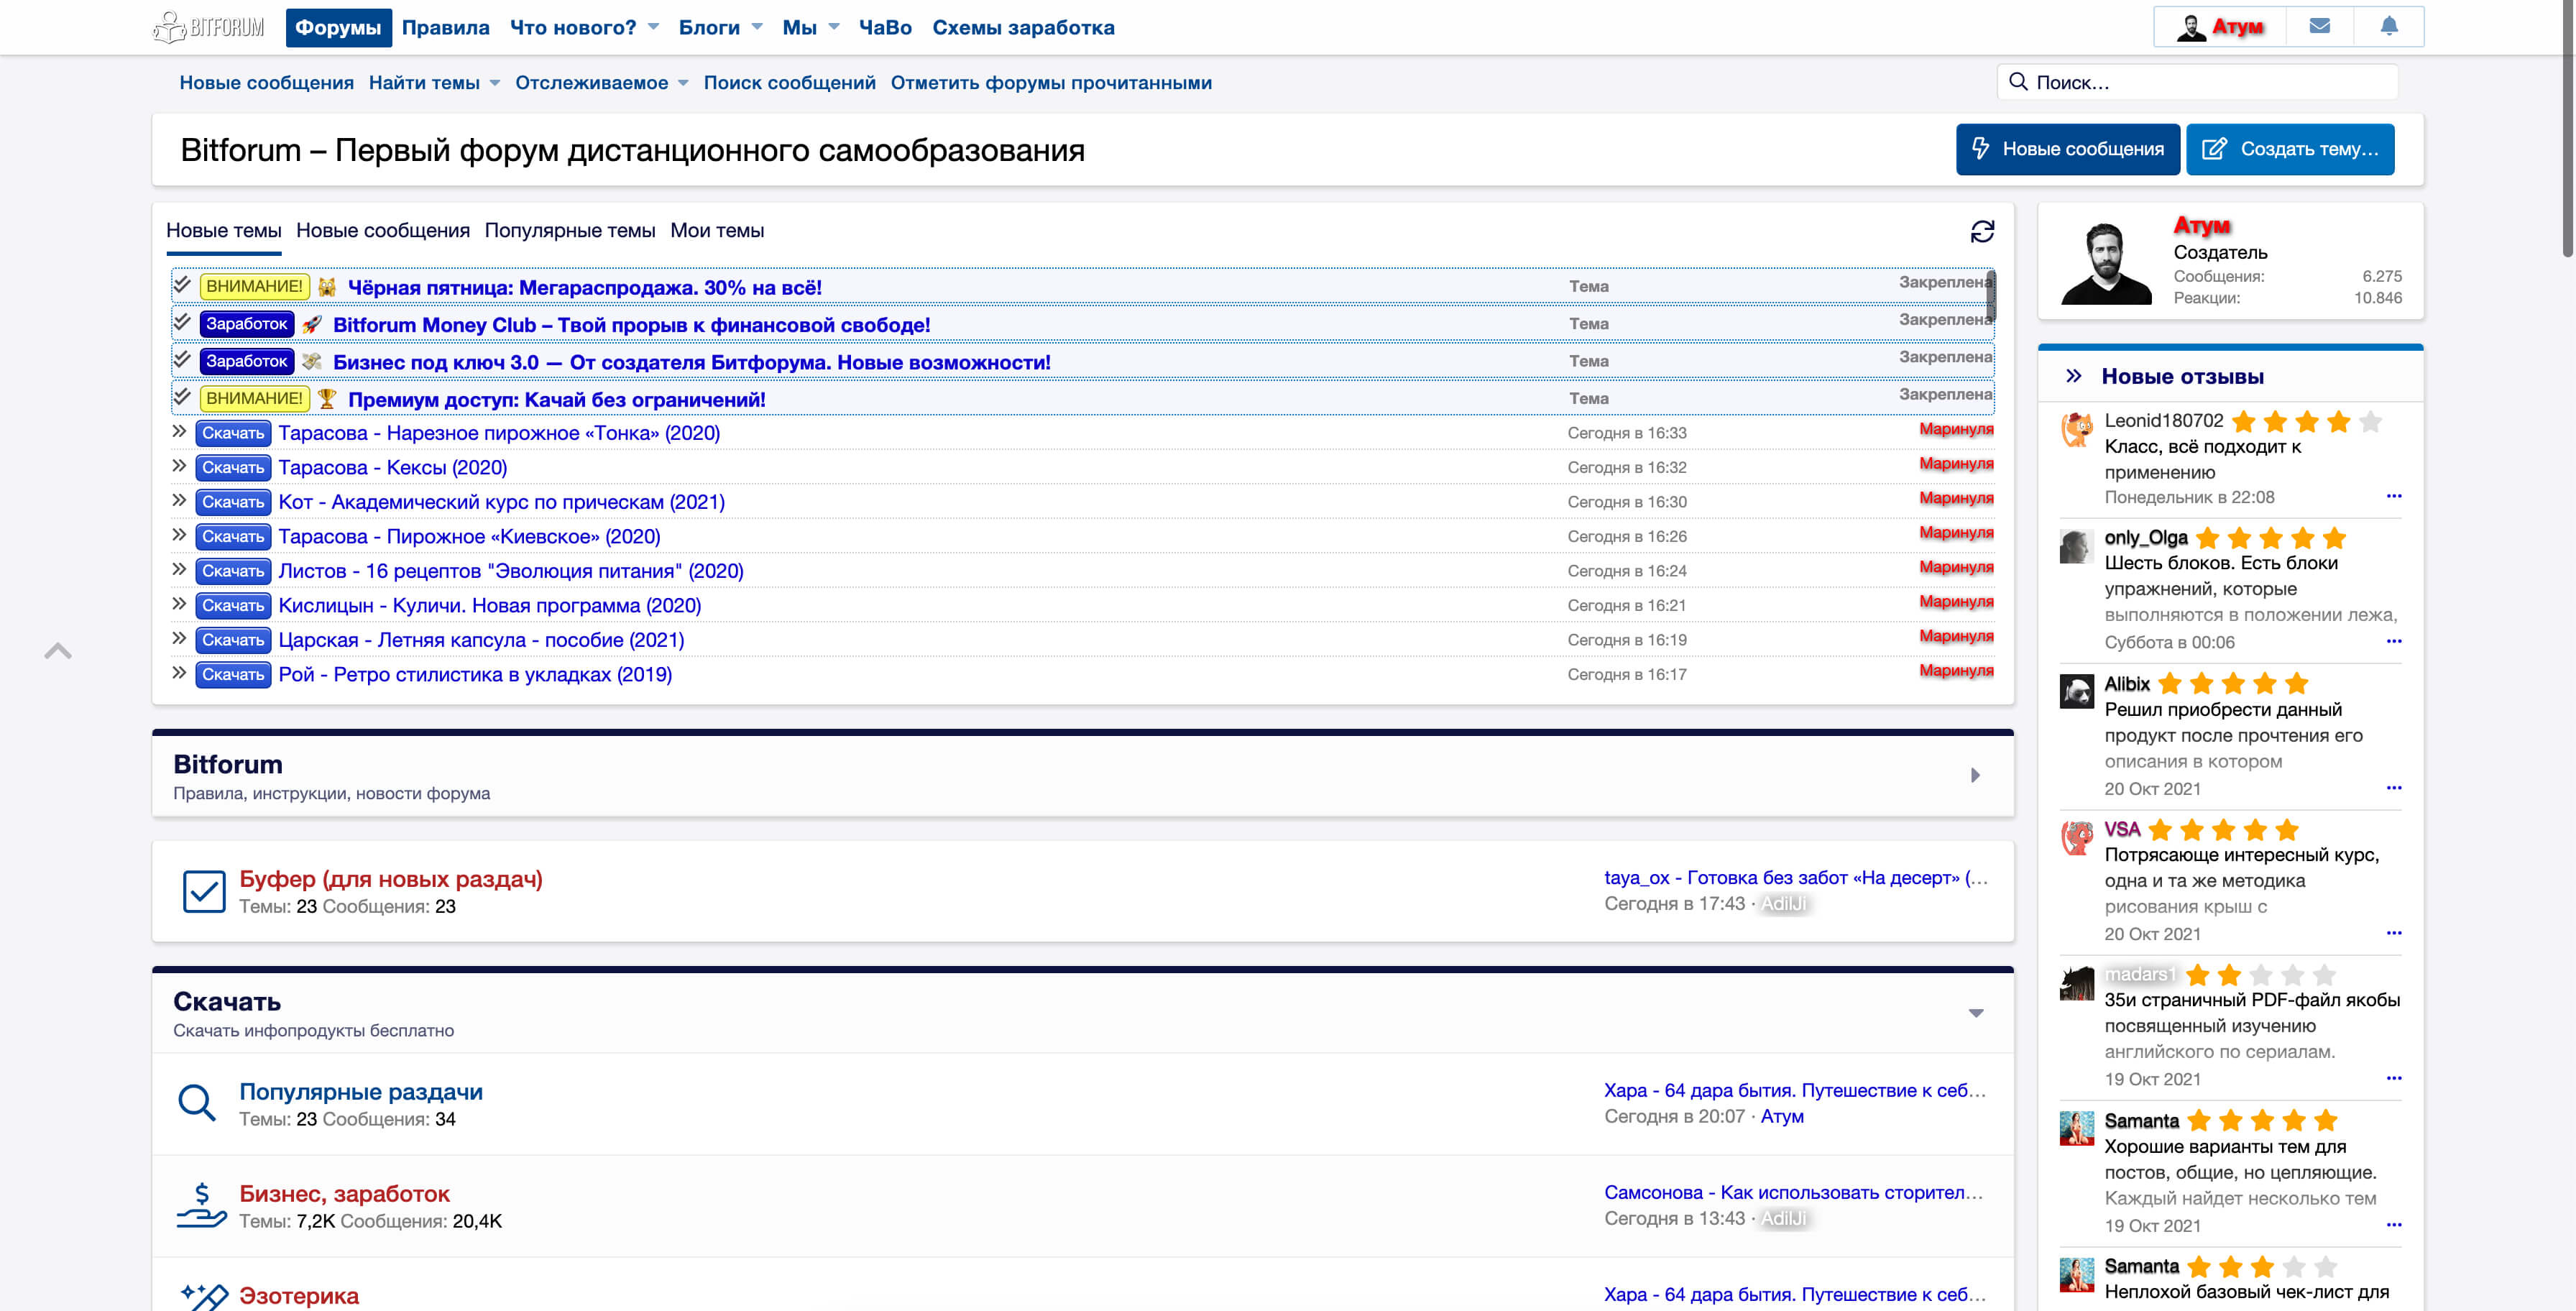This screenshot has height=1311, width=2576.
Task: Open Правила in main navigation
Action: (446, 27)
